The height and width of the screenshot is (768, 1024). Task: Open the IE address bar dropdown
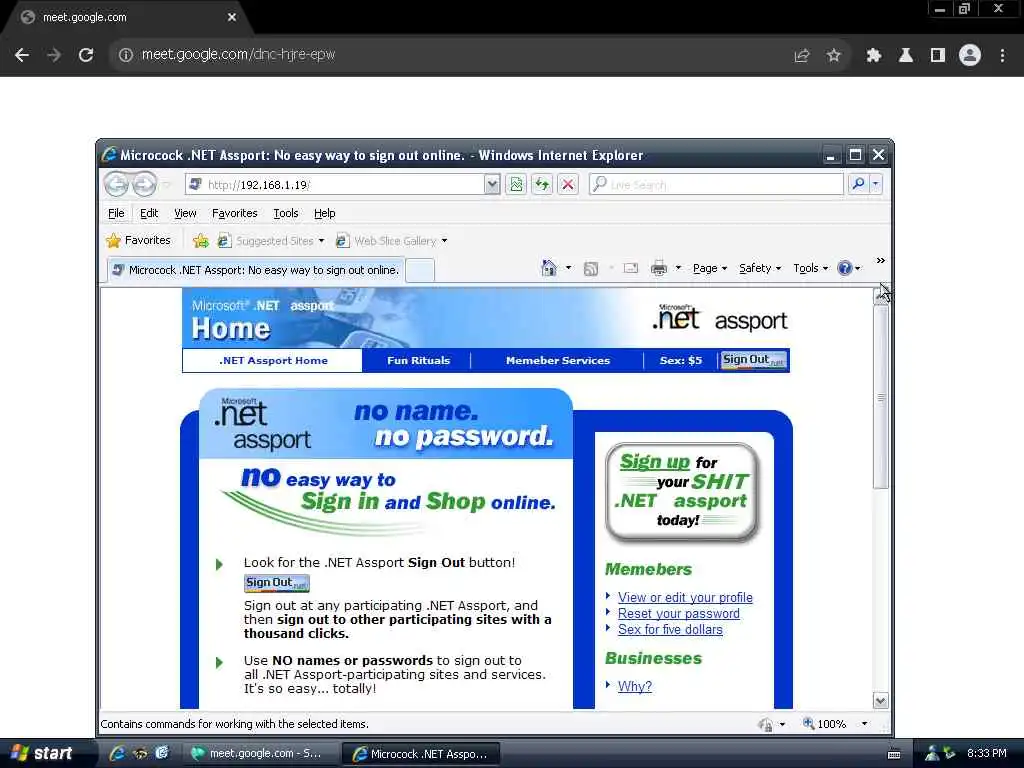[x=492, y=185]
